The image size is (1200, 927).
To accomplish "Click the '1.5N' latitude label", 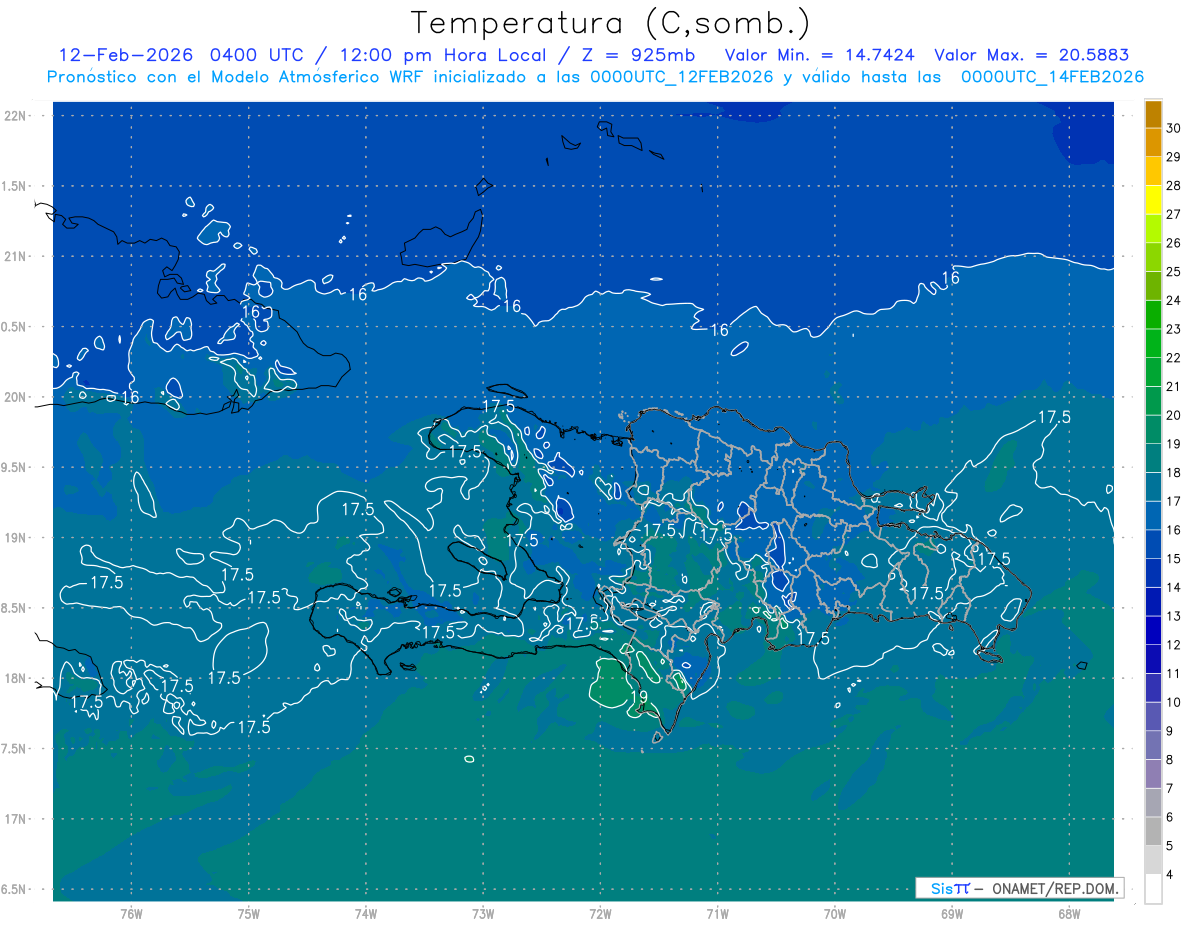I will (x=15, y=186).
